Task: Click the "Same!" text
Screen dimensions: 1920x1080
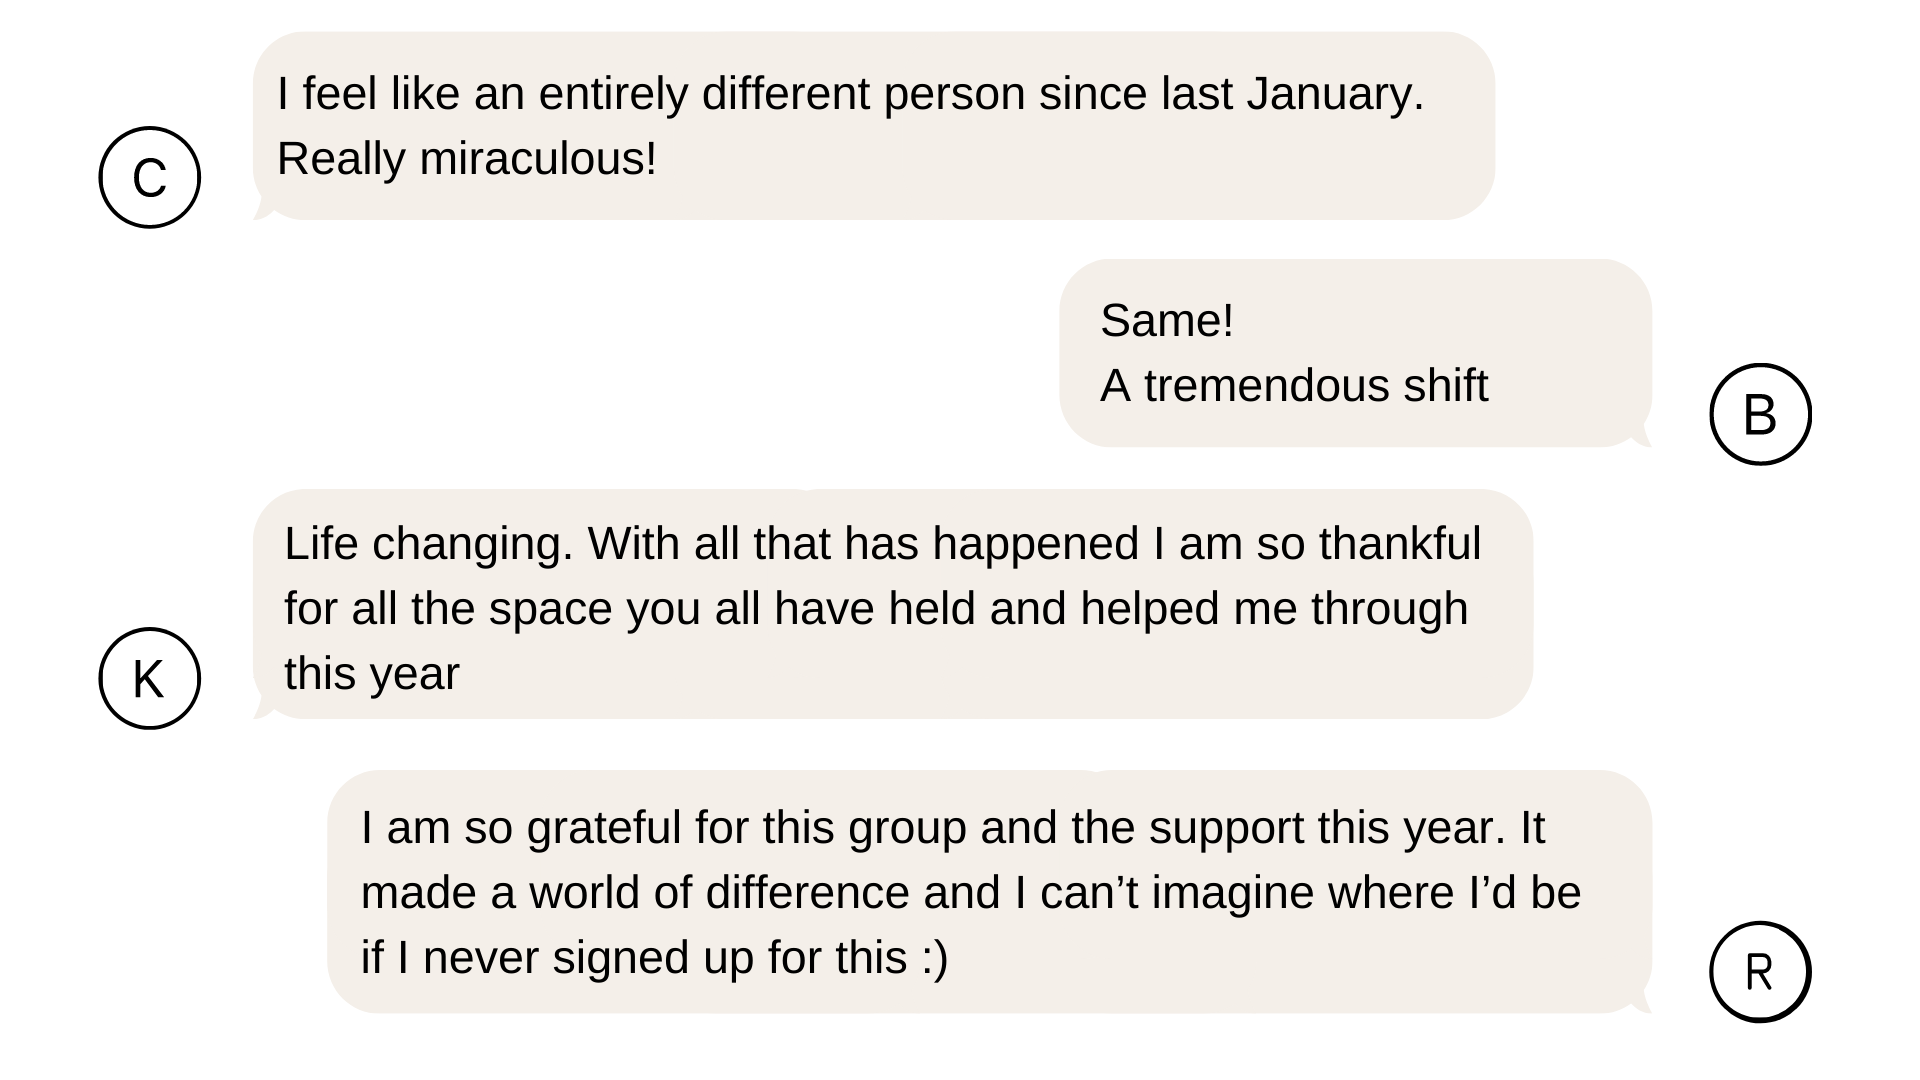Action: pyautogui.click(x=1167, y=321)
